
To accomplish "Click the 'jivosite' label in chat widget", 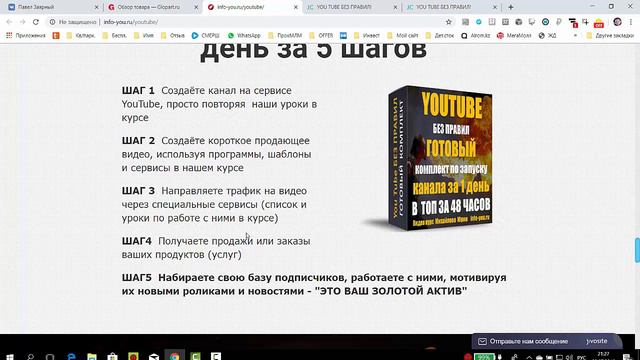I will (x=597, y=341).
